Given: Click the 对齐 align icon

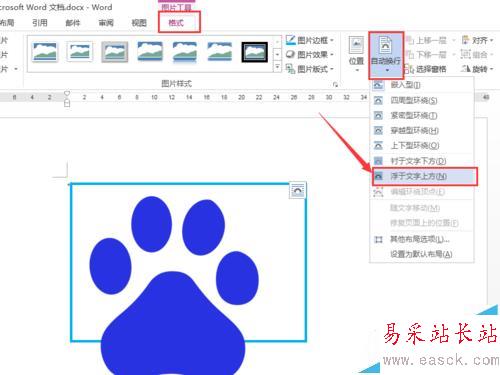Looking at the screenshot, I should tap(466, 40).
